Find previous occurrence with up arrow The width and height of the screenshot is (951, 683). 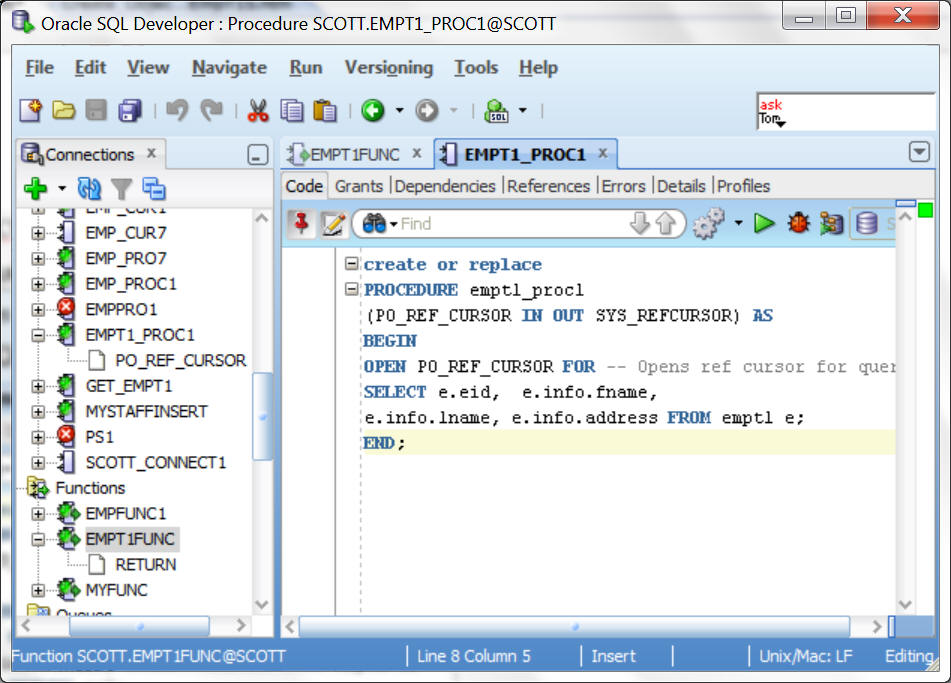click(x=665, y=223)
